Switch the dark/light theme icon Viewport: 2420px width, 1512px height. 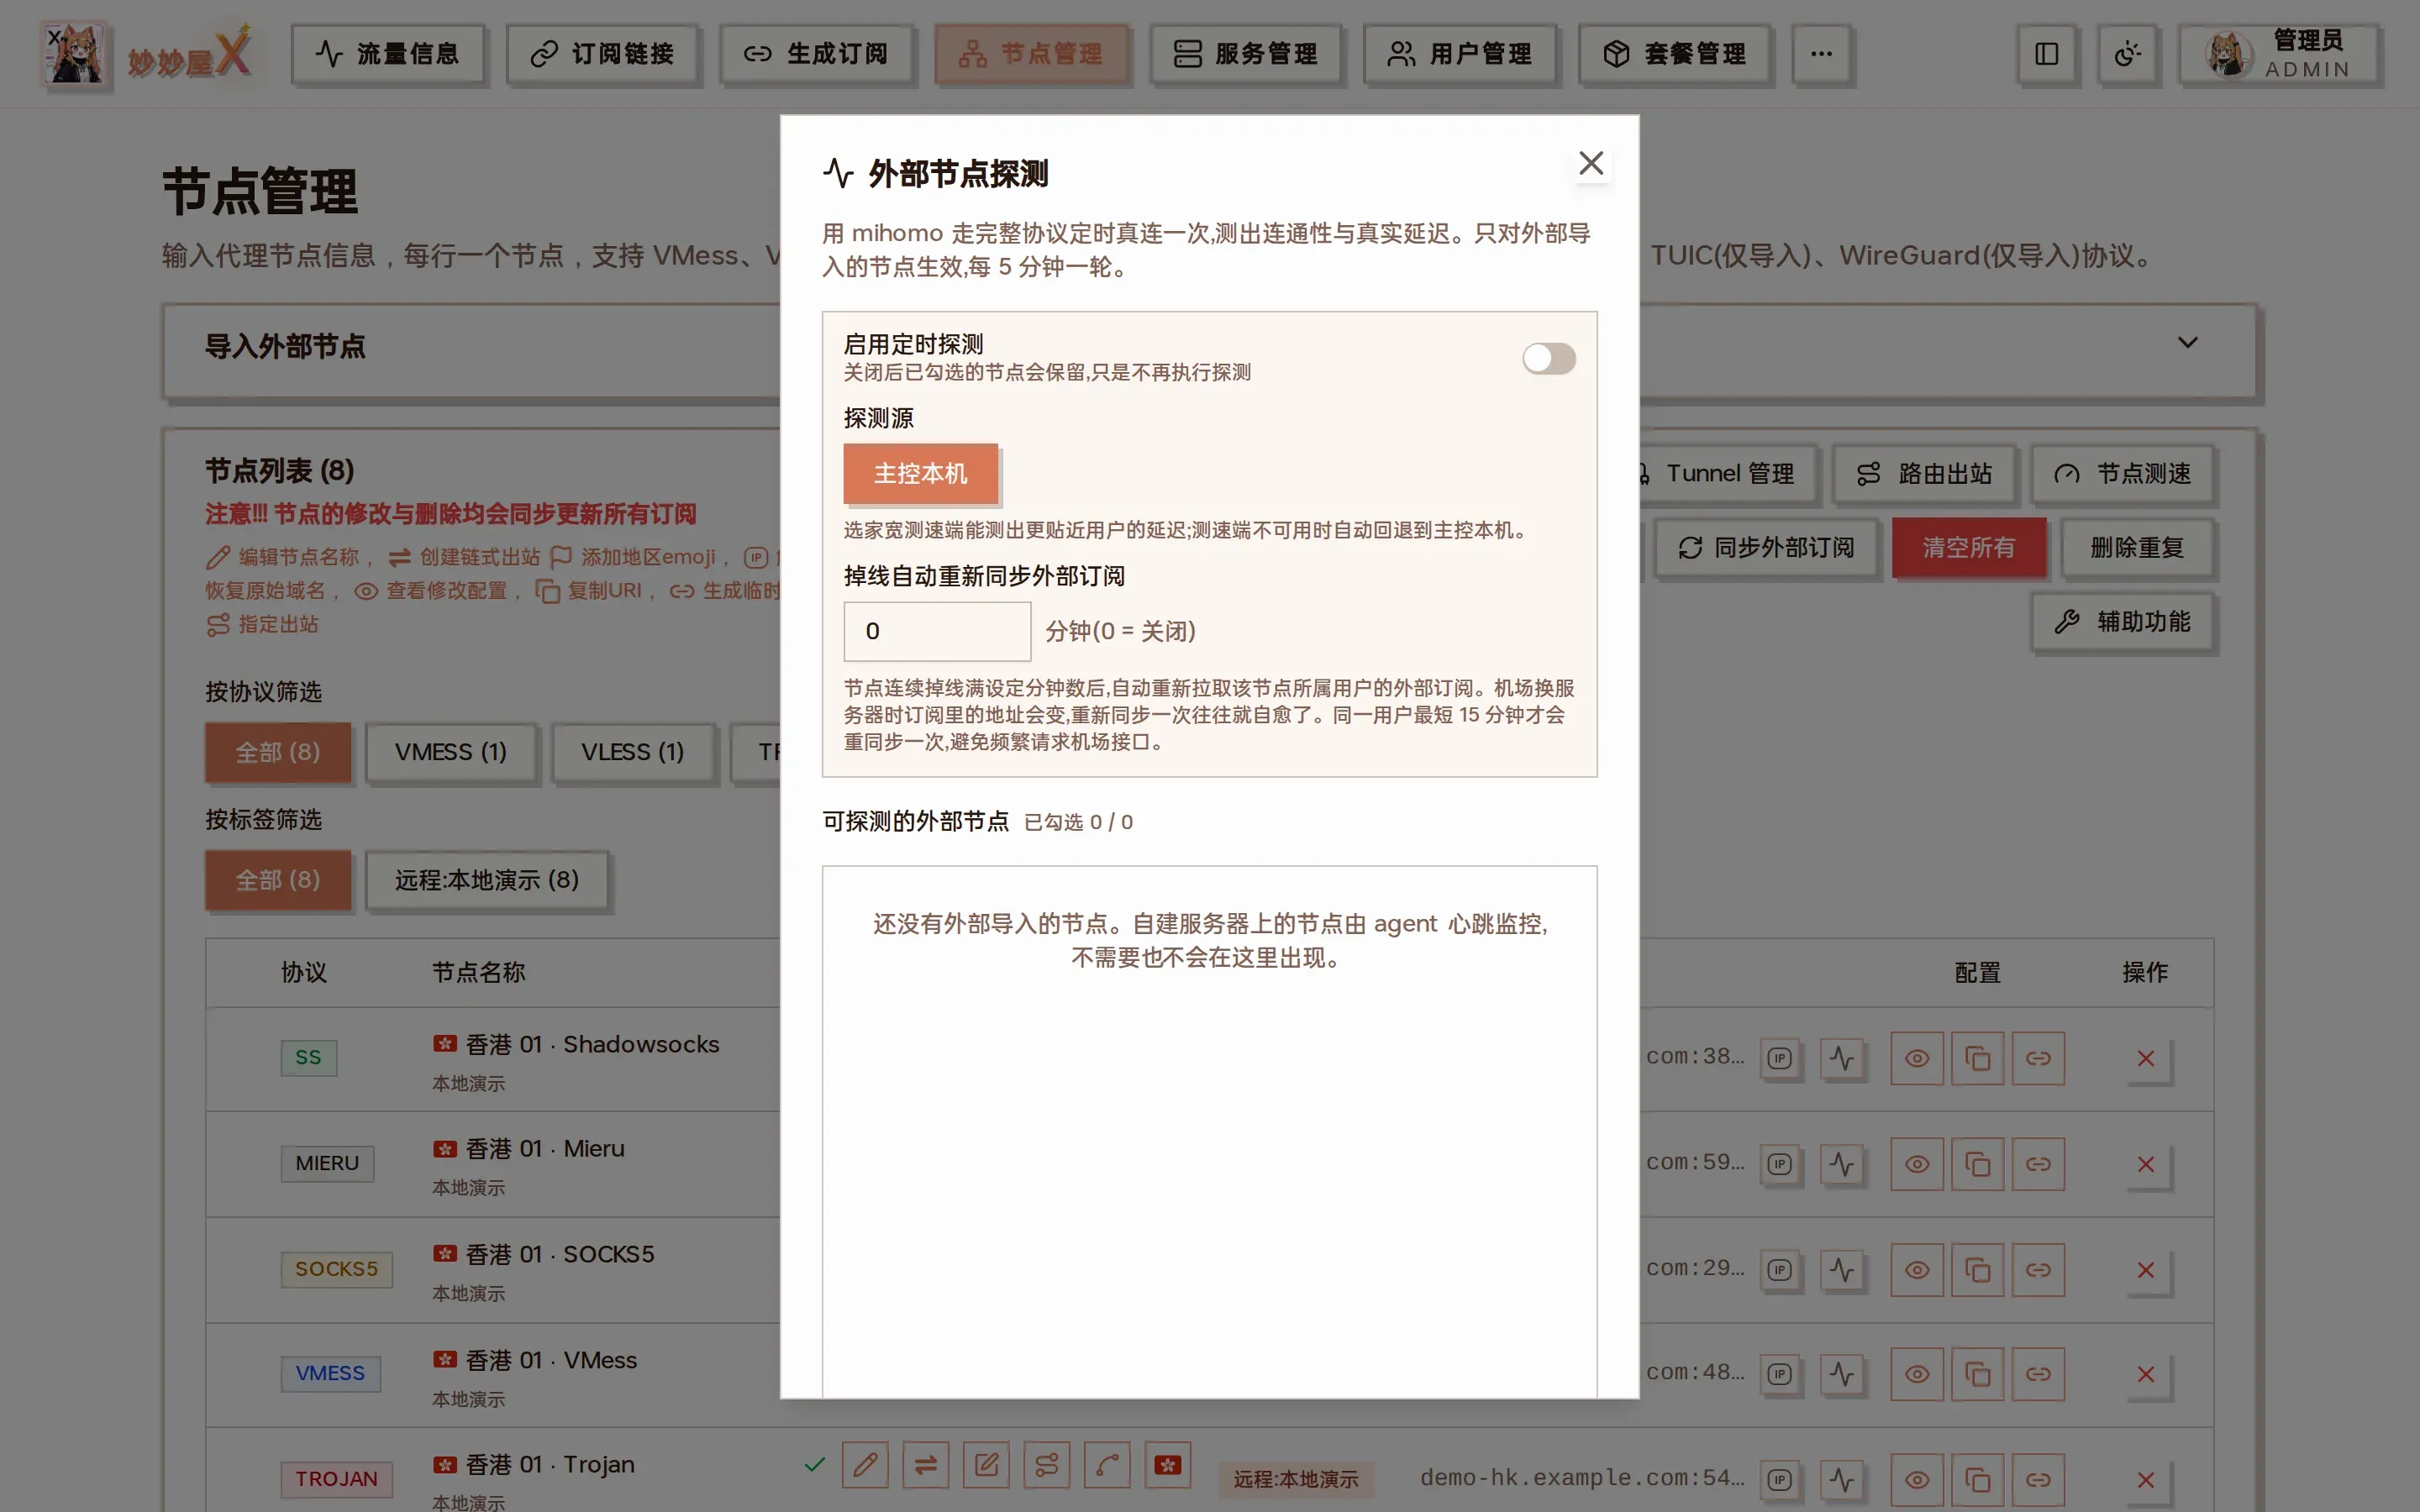(2127, 54)
